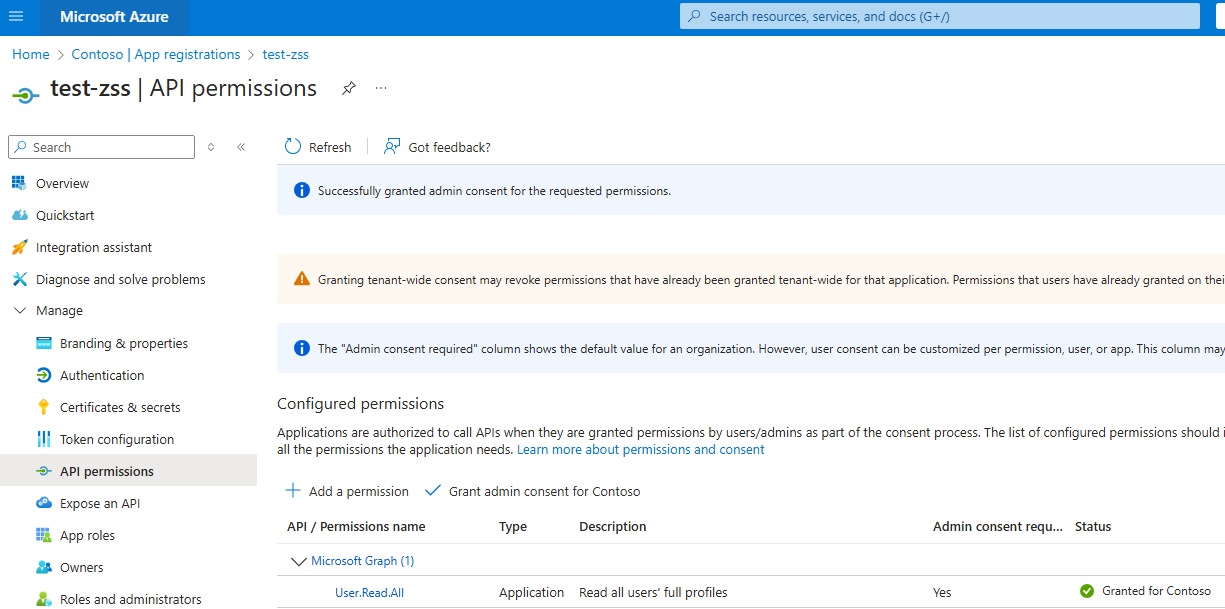The image size is (1225, 609).
Task: Click the green Granted status check icon
Action: click(1087, 591)
